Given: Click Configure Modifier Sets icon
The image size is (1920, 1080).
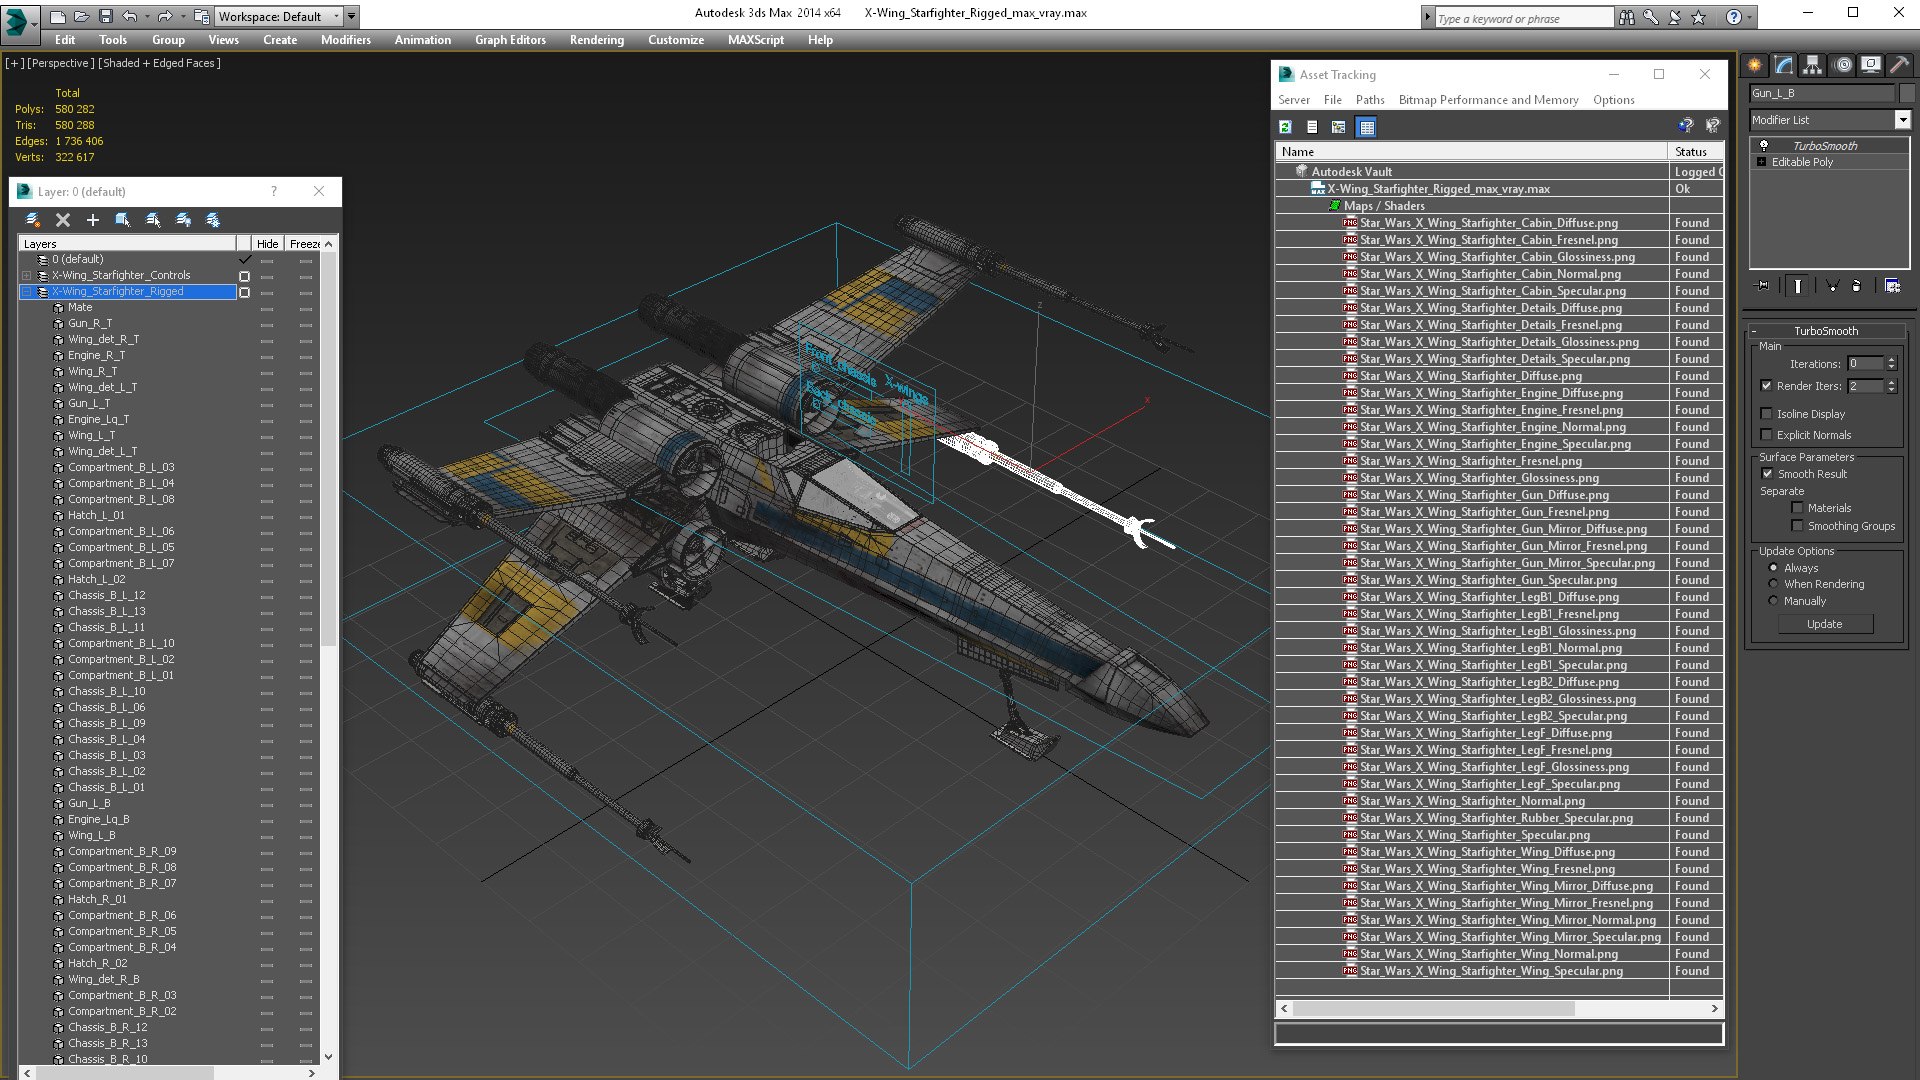Looking at the screenshot, I should [1892, 286].
